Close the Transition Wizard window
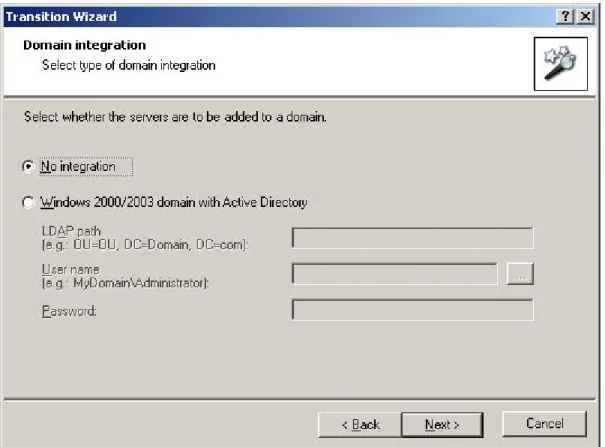The image size is (605, 447). click(x=585, y=16)
